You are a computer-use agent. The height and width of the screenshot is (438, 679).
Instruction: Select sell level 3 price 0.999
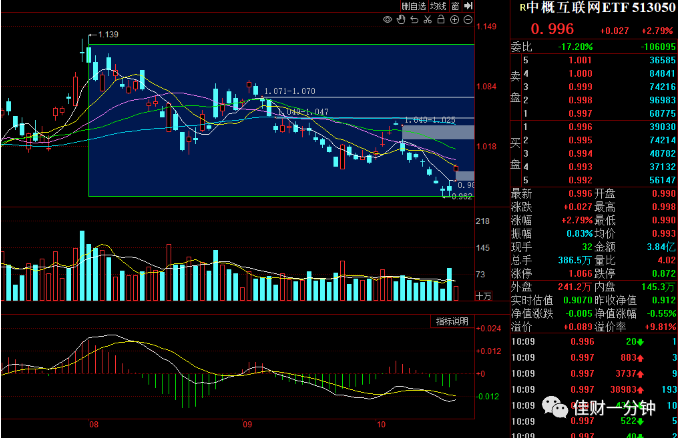click(x=580, y=87)
